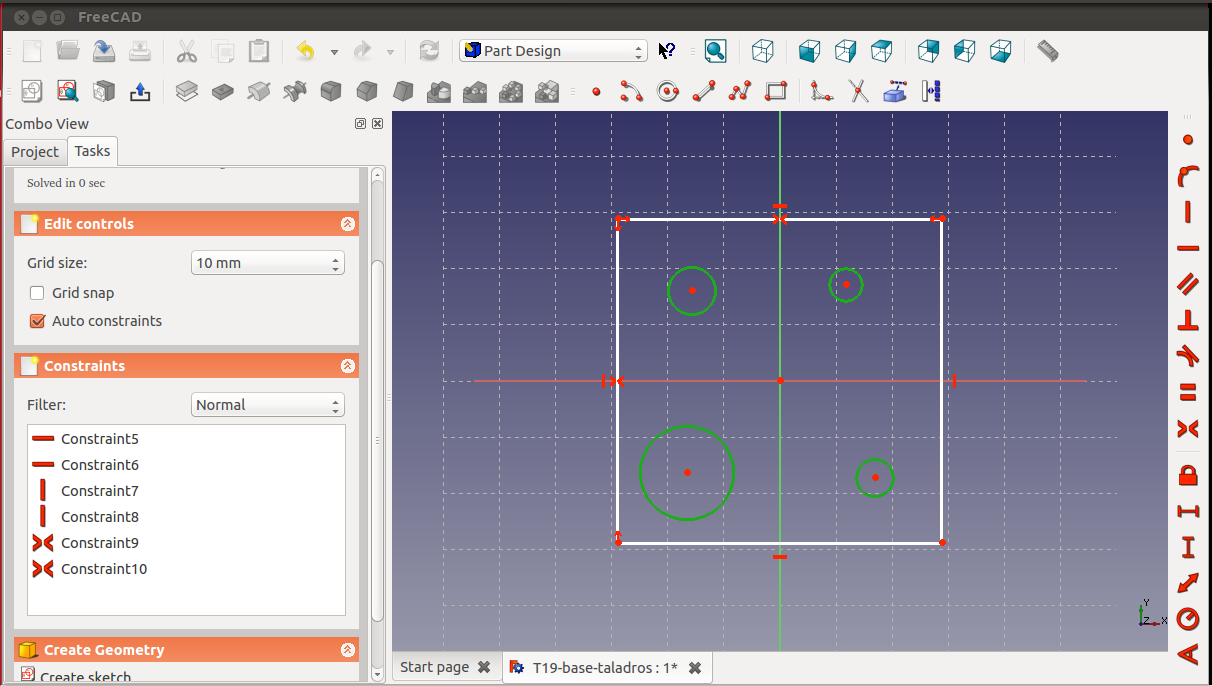Disable the Auto constraints checkbox
The width and height of the screenshot is (1212, 686).
38,321
